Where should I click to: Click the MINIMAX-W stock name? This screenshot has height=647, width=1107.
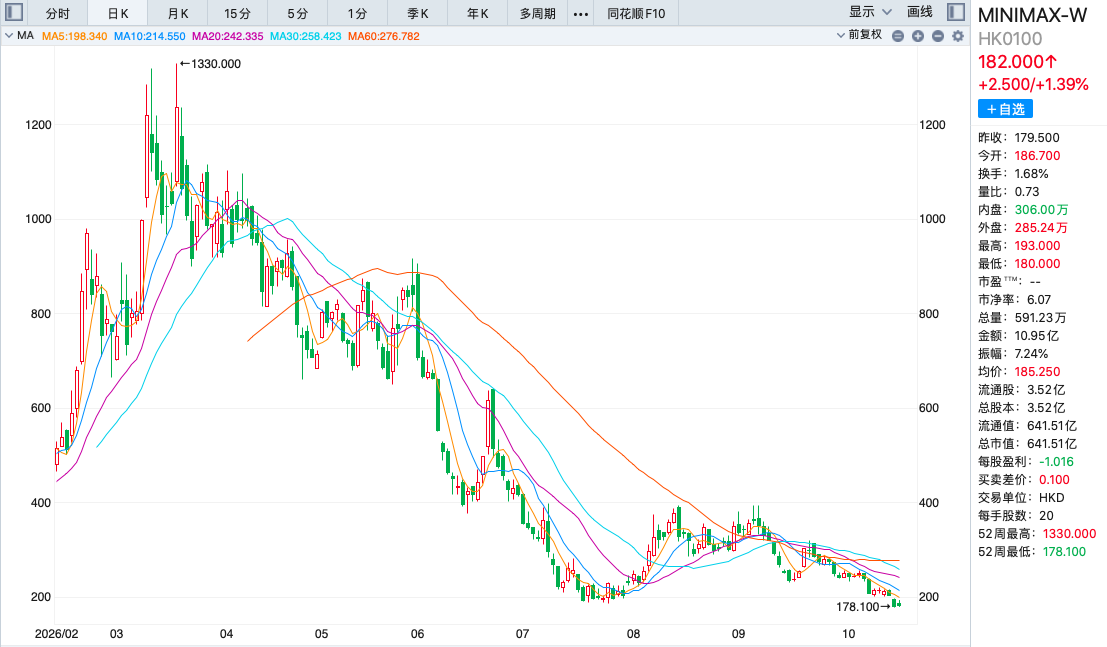pos(1032,16)
